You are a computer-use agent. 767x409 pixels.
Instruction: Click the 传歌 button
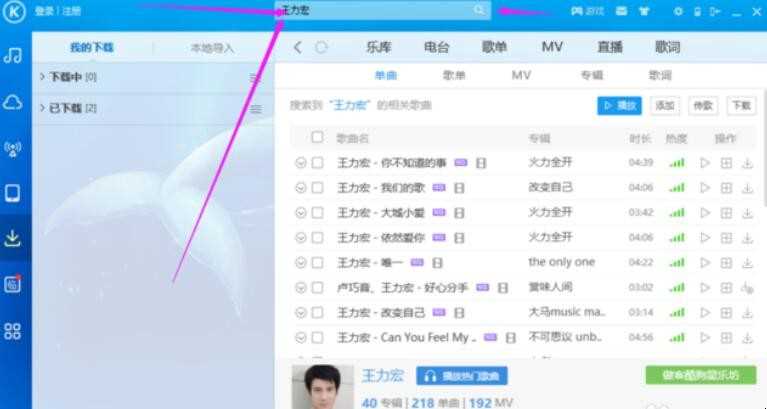703,106
